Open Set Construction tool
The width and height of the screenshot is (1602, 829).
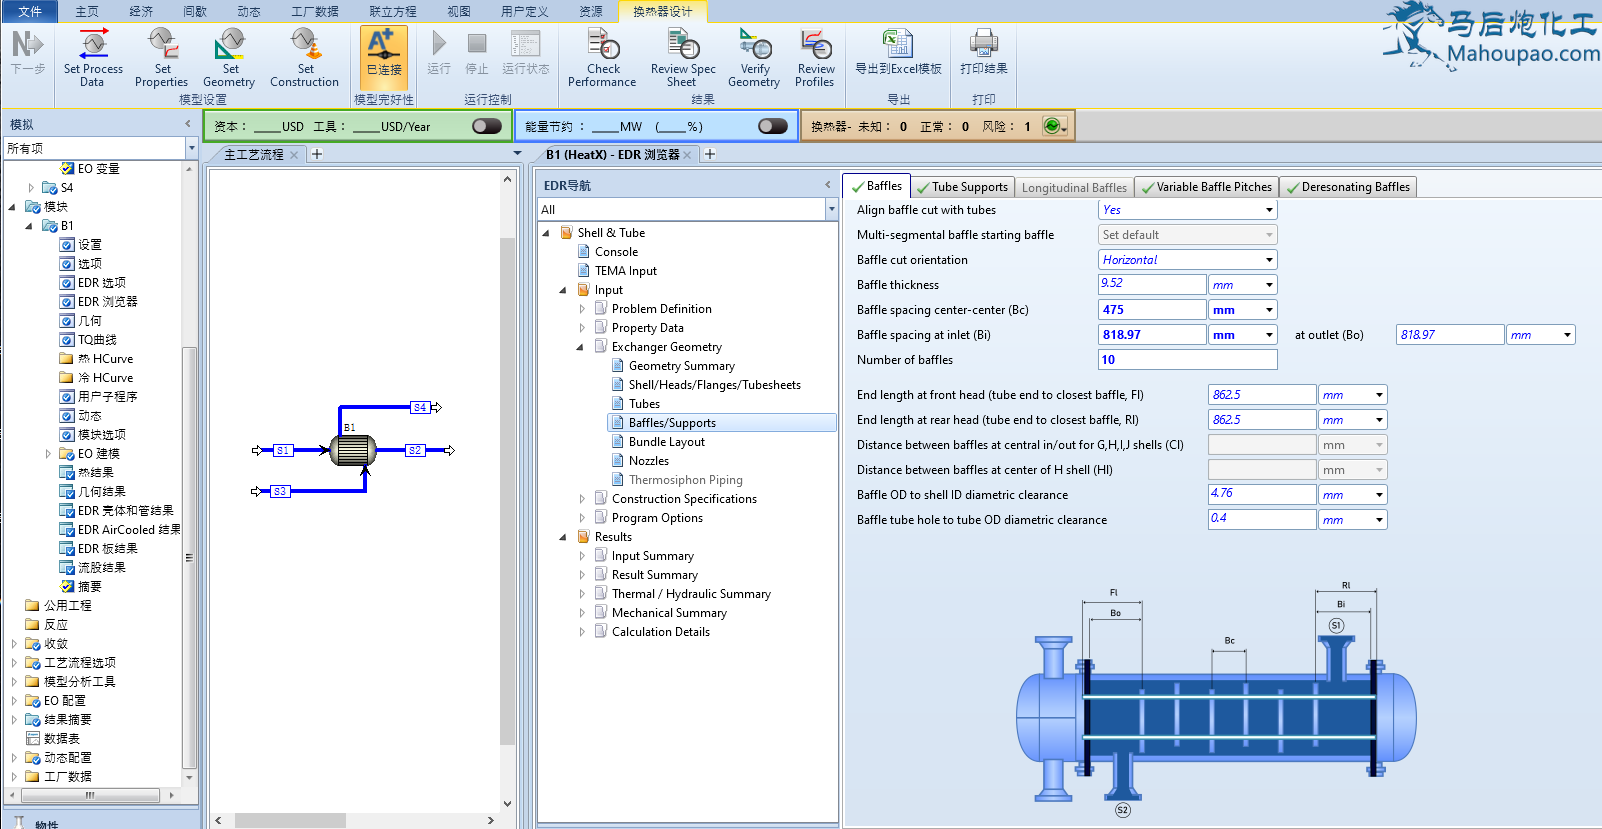click(x=305, y=57)
